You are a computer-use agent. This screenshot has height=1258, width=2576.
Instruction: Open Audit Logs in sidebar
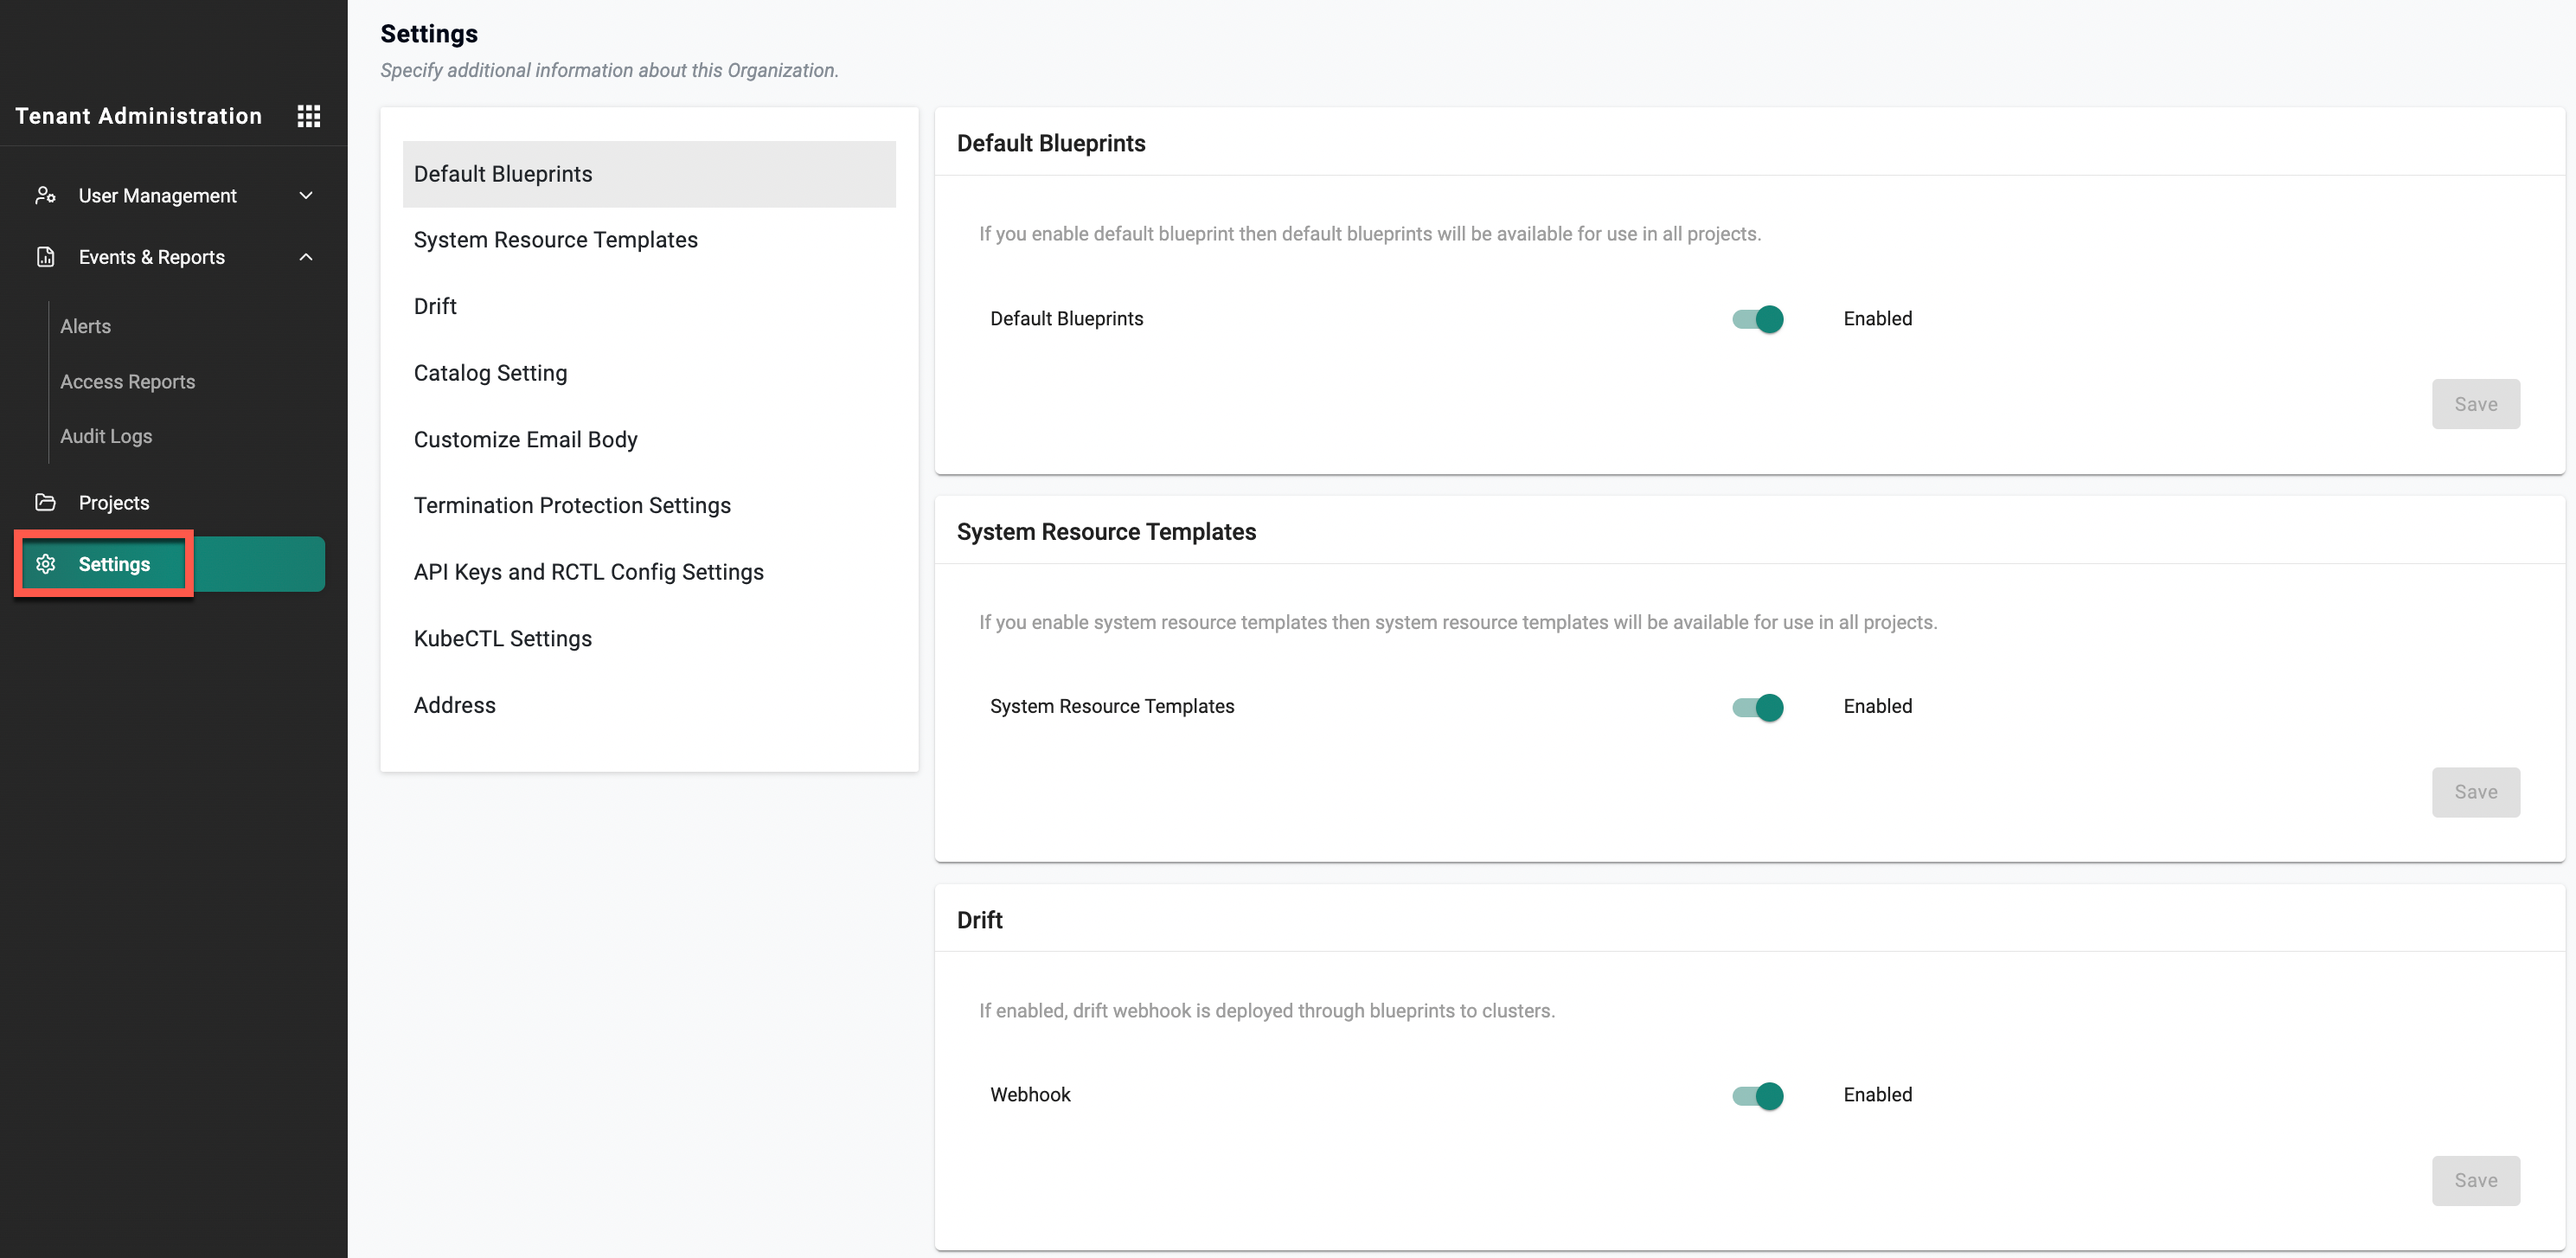[x=106, y=436]
